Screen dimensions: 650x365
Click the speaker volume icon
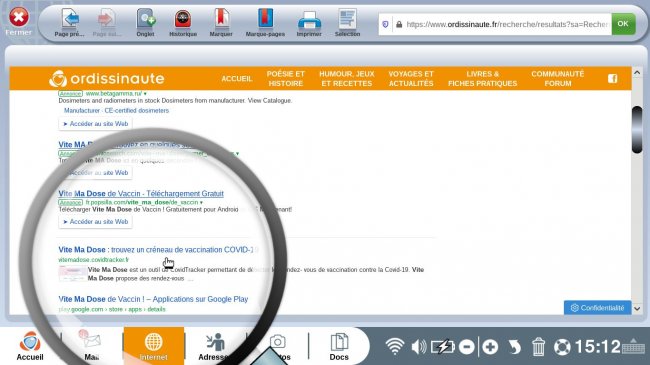point(419,346)
